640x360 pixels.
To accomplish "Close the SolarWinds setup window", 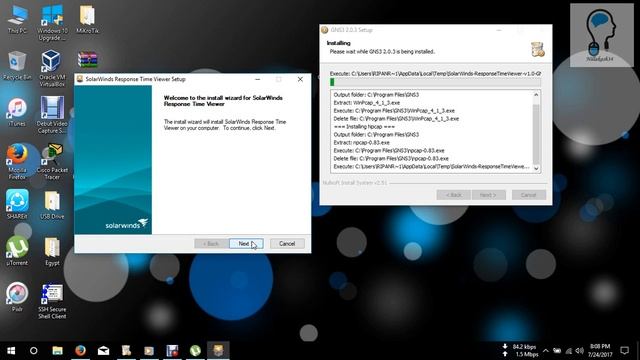I will tap(300, 79).
